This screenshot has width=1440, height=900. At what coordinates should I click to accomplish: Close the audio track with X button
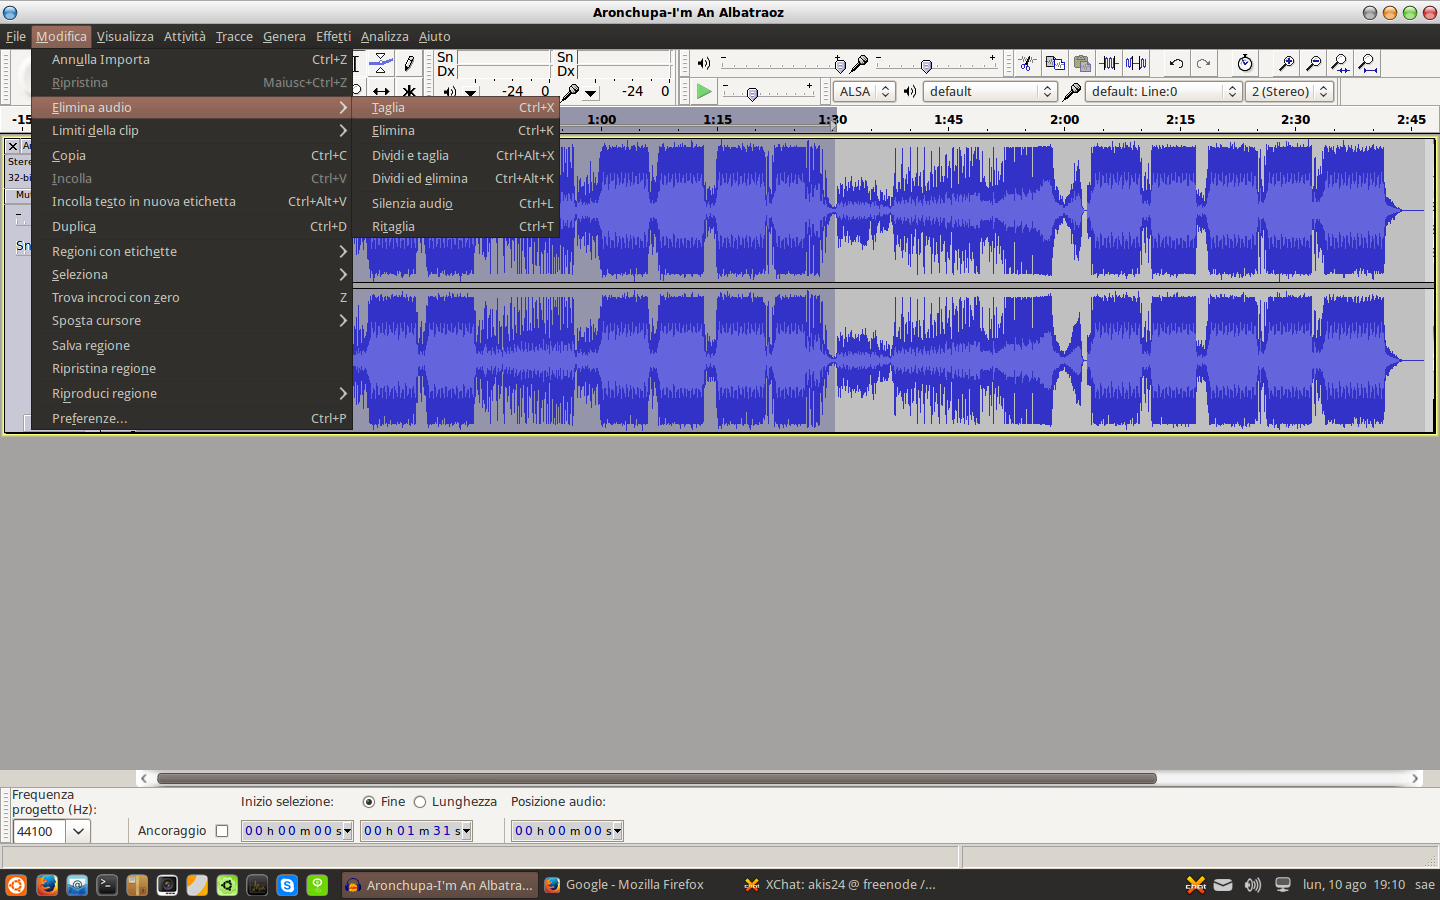13,146
